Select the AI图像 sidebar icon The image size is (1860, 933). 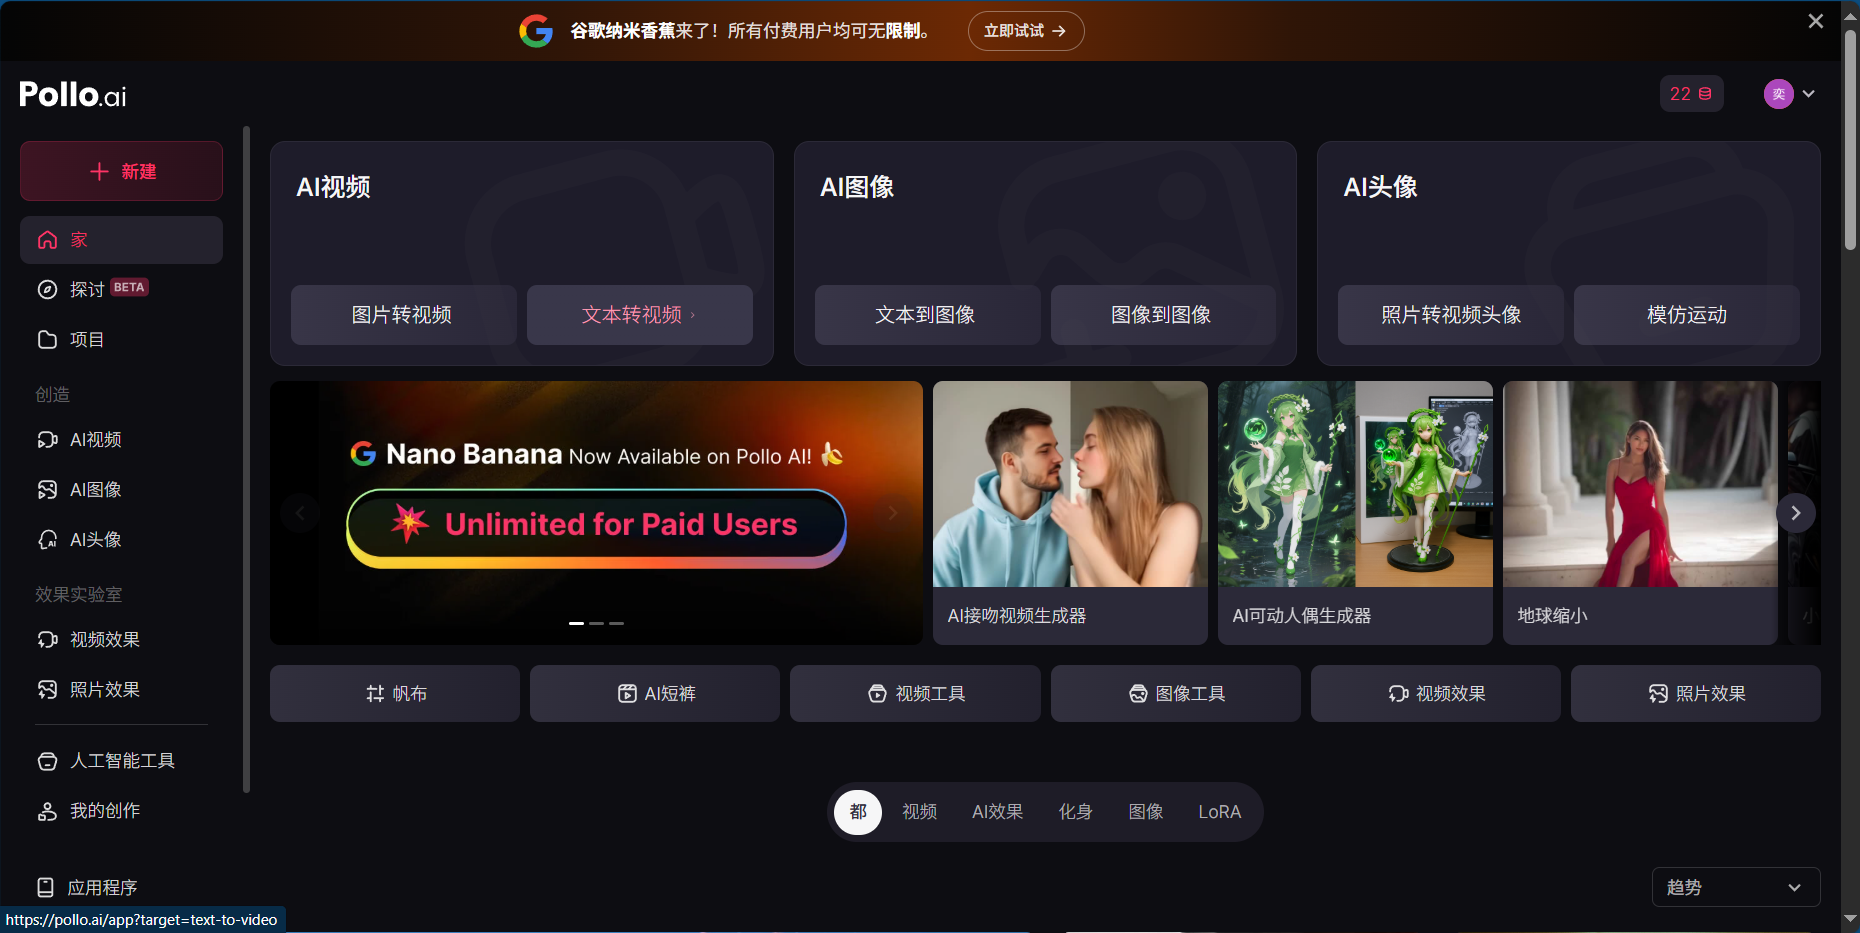point(47,490)
